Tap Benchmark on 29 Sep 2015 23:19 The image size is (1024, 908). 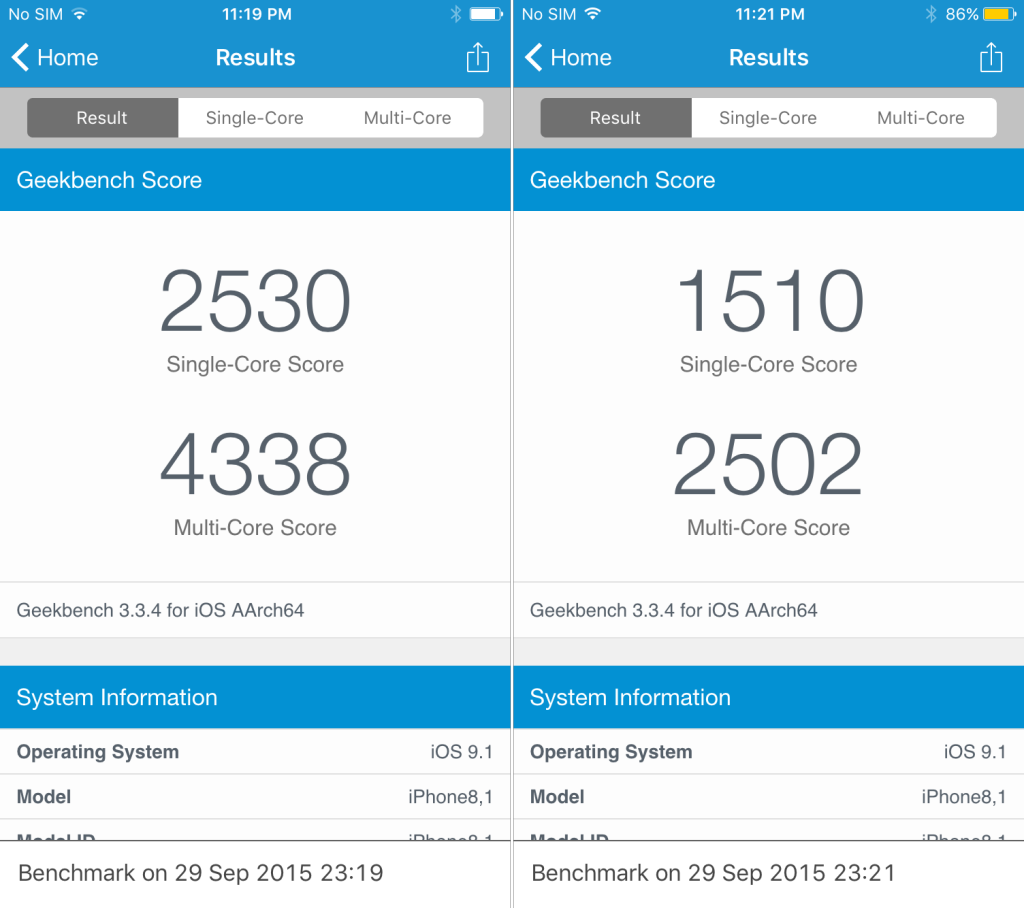(200, 873)
